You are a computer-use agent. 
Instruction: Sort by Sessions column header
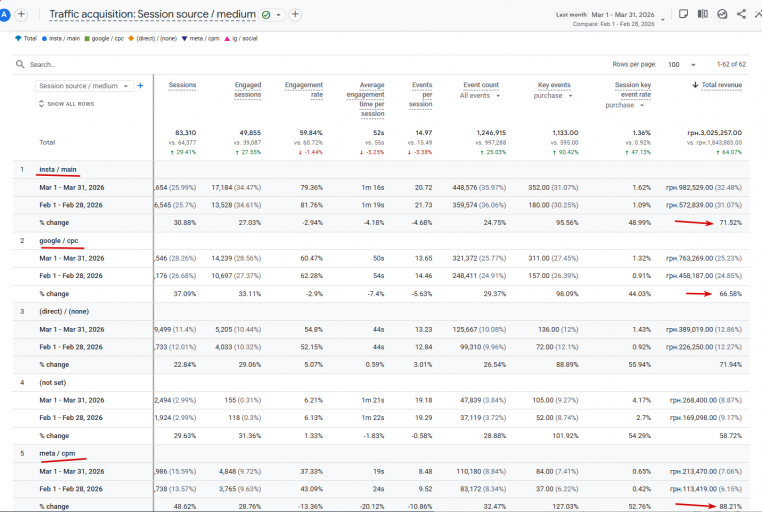182,85
